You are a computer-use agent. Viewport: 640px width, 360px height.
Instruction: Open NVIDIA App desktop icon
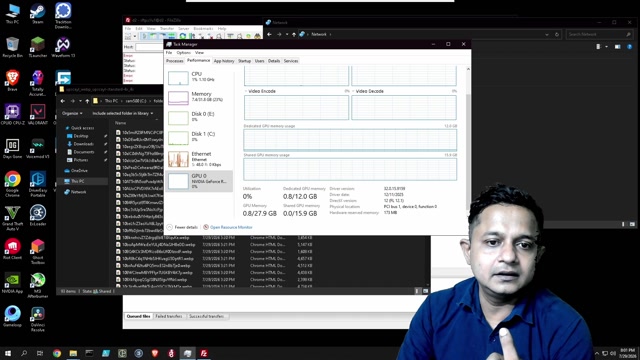click(x=12, y=283)
